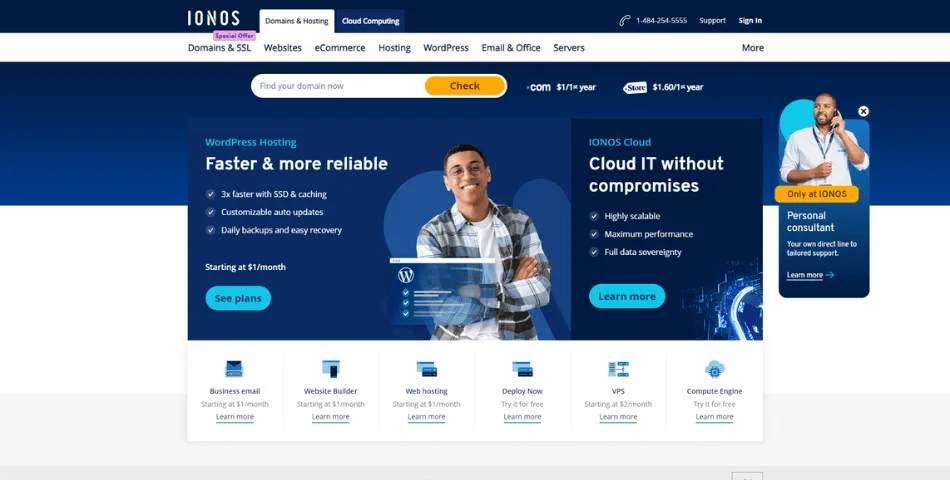
Task: Click Learn more under VPS
Action: 618,417
